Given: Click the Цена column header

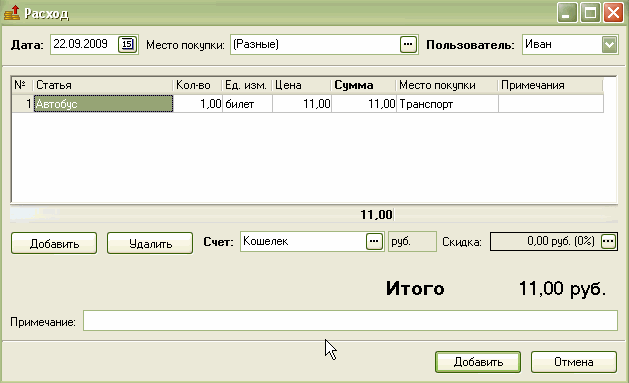Looking at the screenshot, I should [x=302, y=85].
